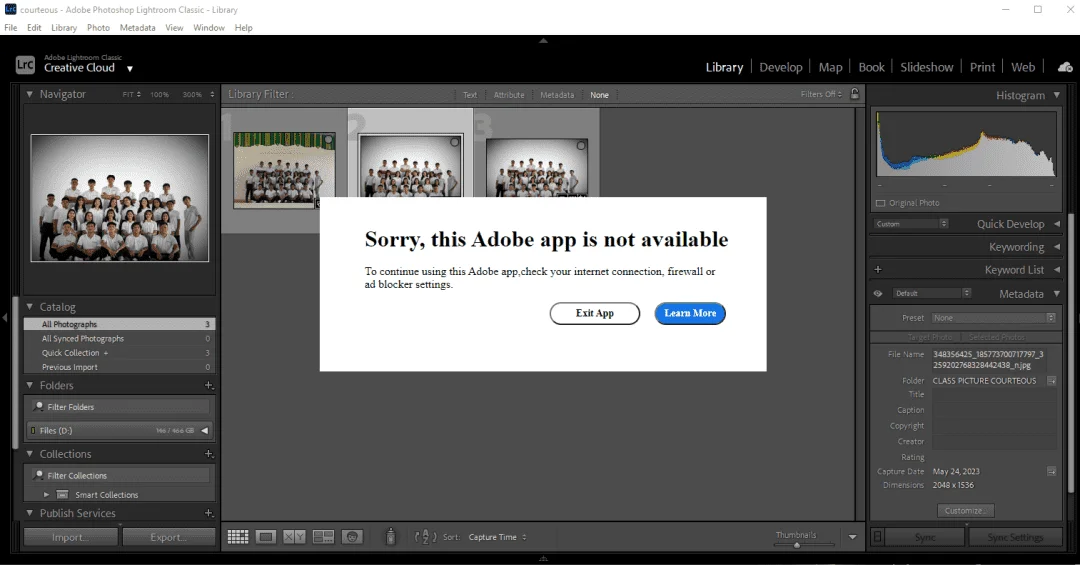Click Exit App button in dialog
The width and height of the screenshot is (1080, 565).
tap(594, 314)
